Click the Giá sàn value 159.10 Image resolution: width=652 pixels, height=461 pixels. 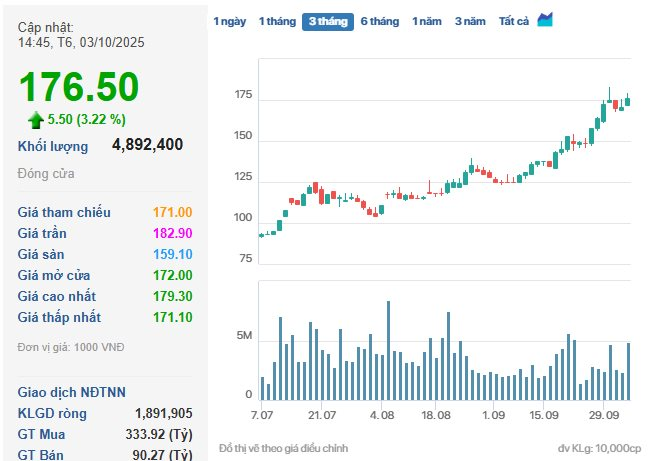click(172, 254)
